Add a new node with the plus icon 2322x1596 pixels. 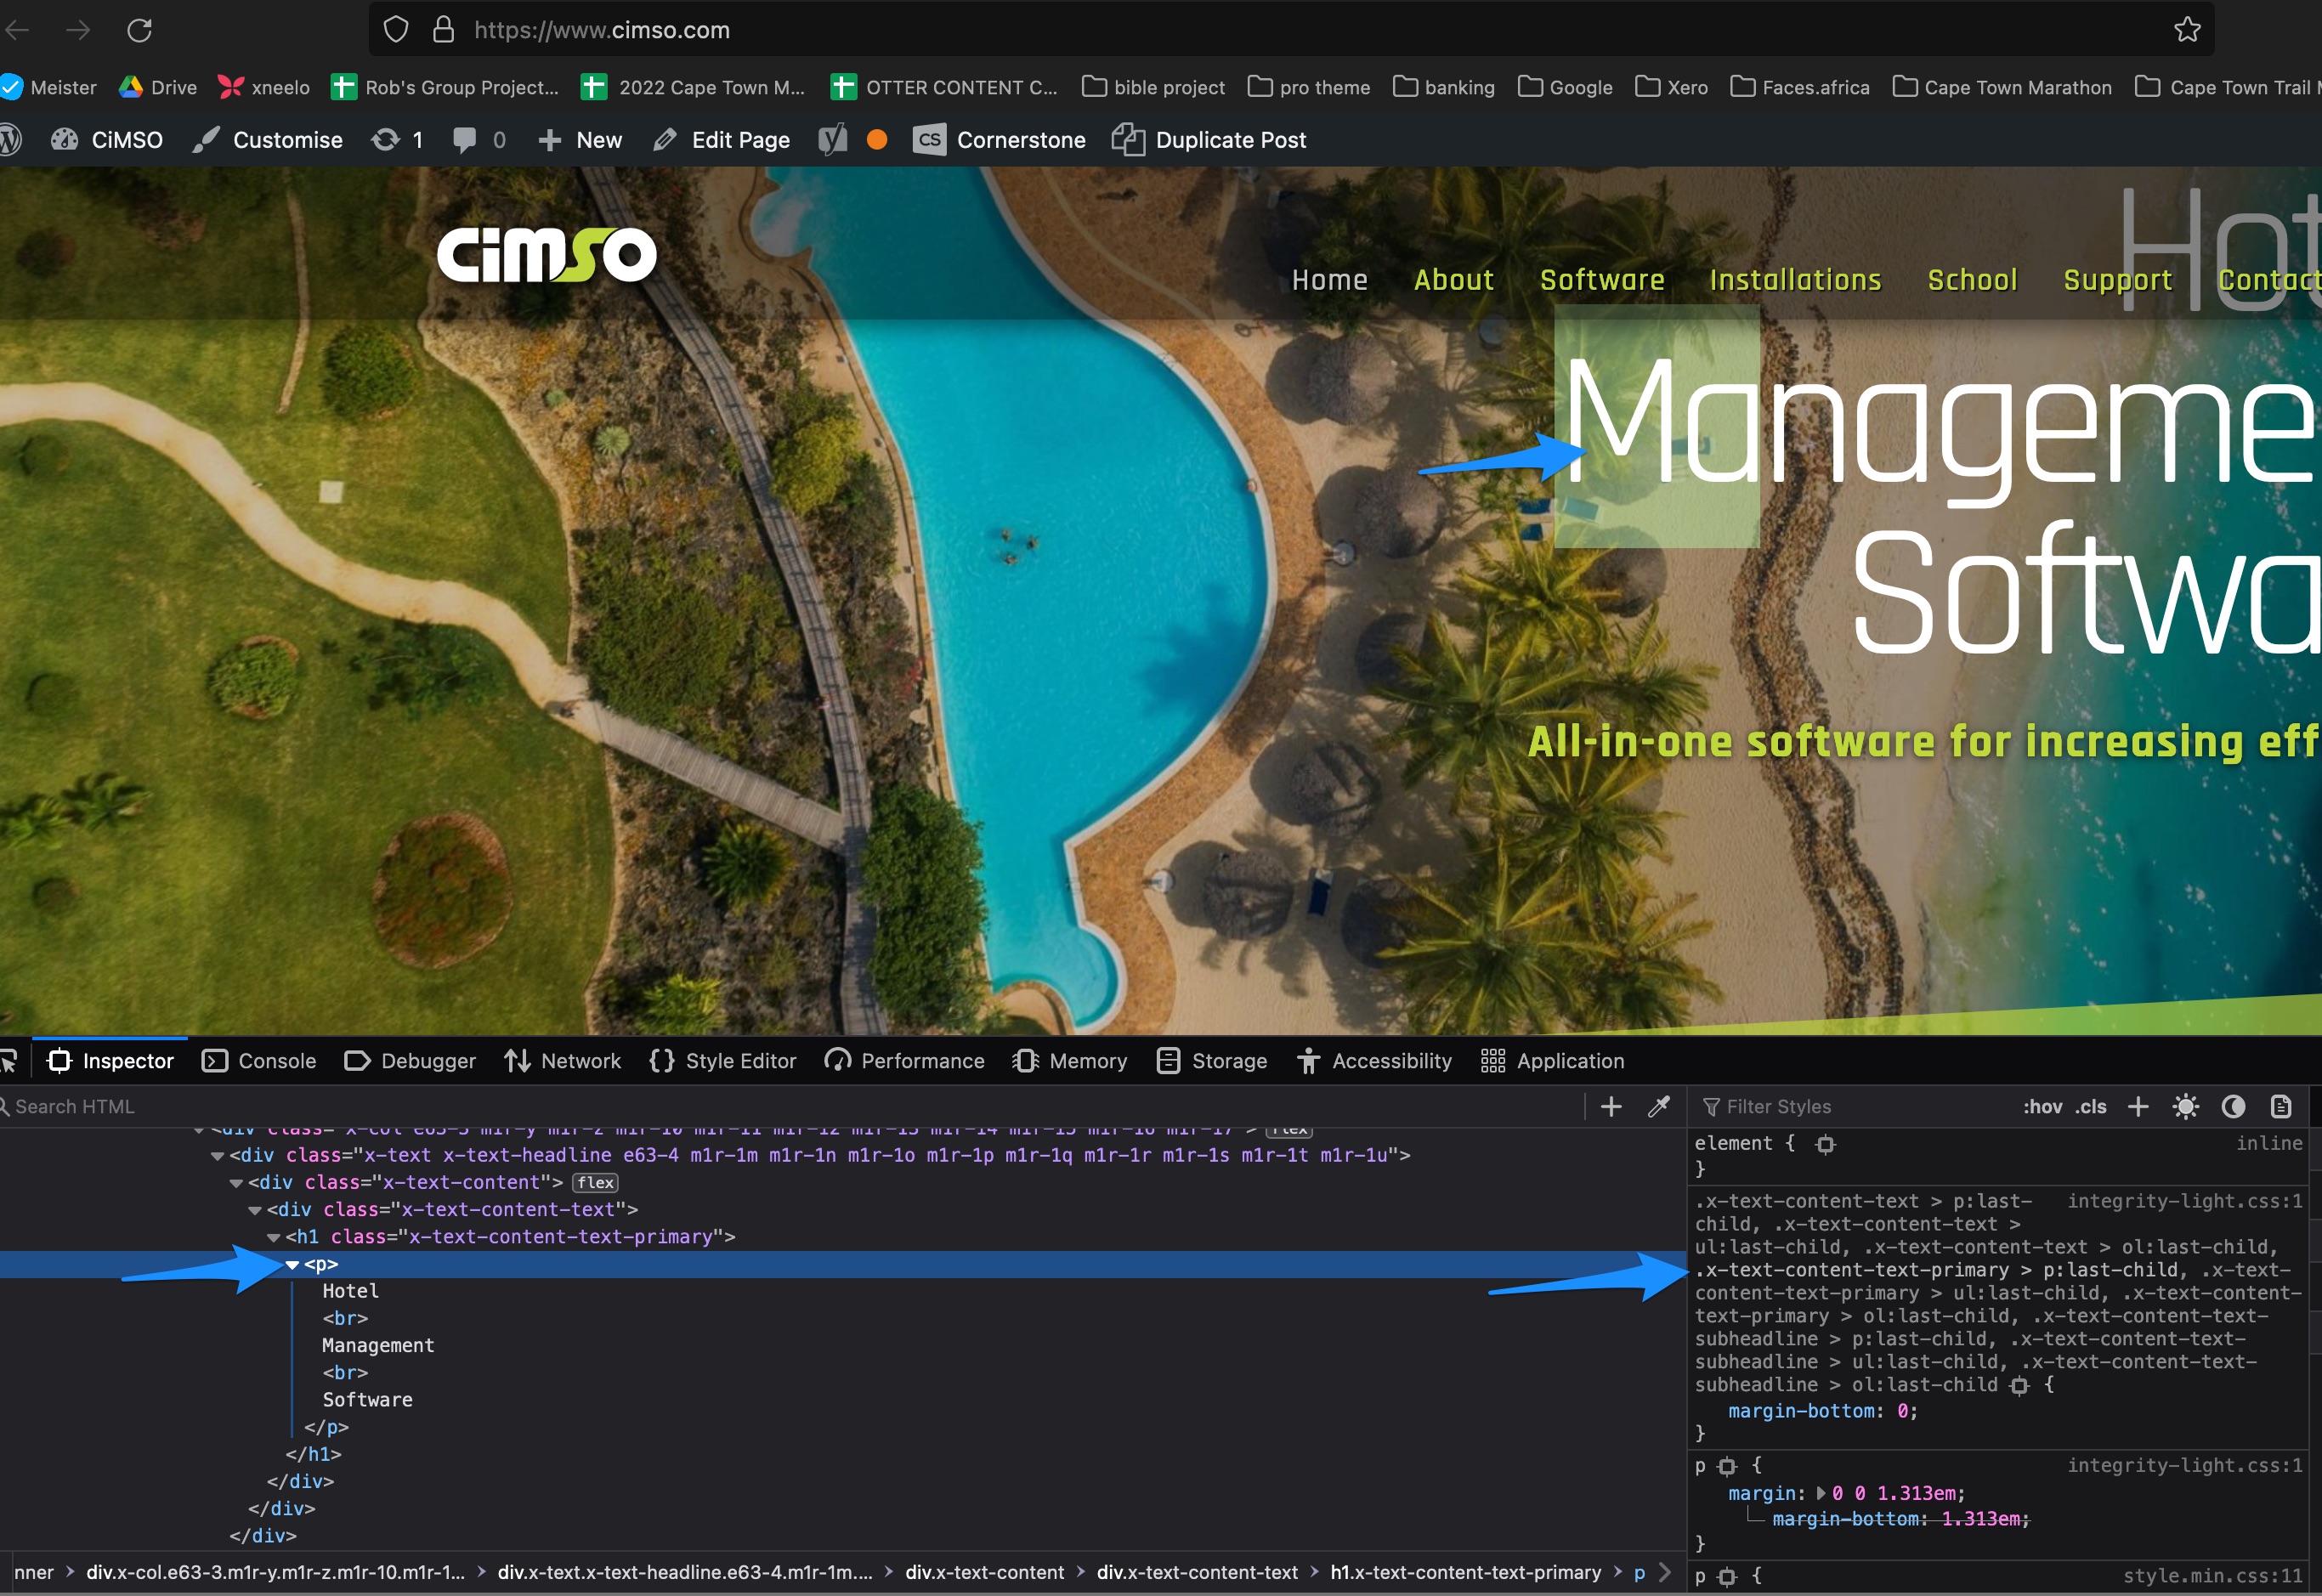click(1611, 1106)
